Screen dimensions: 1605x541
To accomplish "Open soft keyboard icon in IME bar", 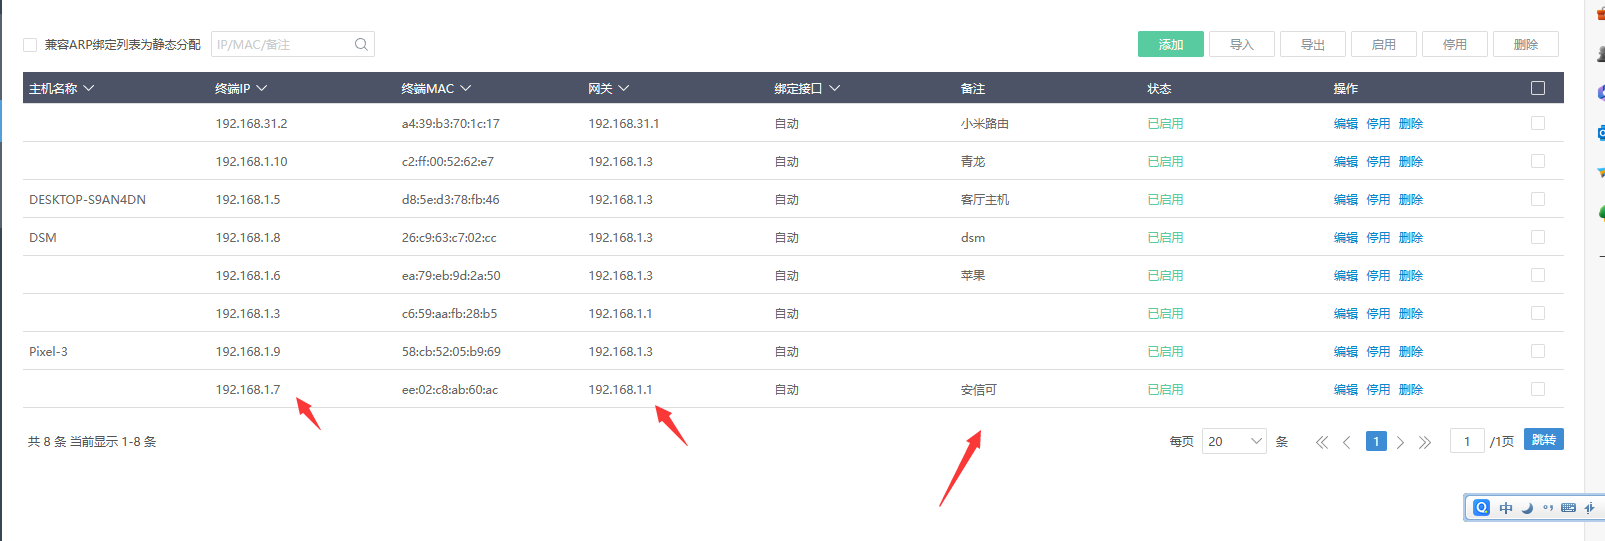I will tap(1568, 508).
